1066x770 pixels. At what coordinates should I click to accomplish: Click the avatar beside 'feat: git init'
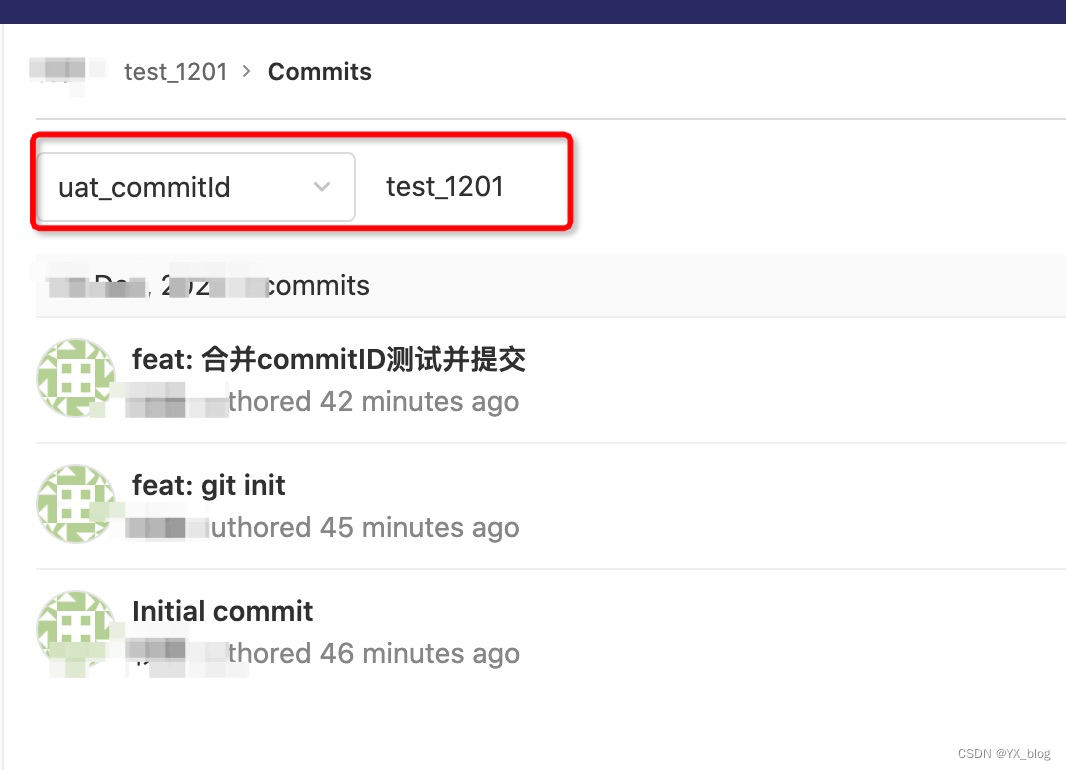pos(75,504)
